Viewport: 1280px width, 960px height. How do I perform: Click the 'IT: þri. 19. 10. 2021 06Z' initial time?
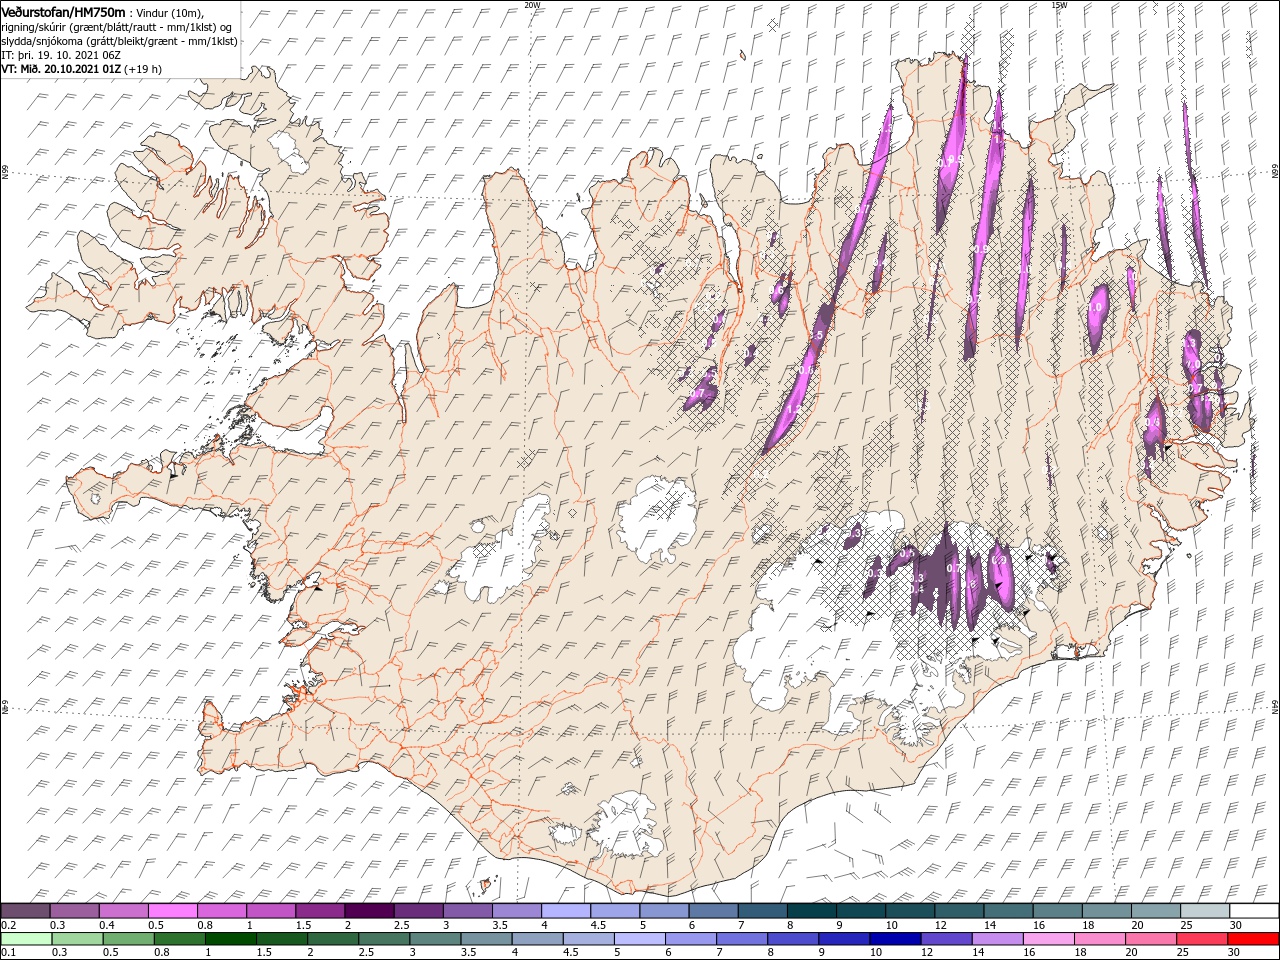click(61, 55)
